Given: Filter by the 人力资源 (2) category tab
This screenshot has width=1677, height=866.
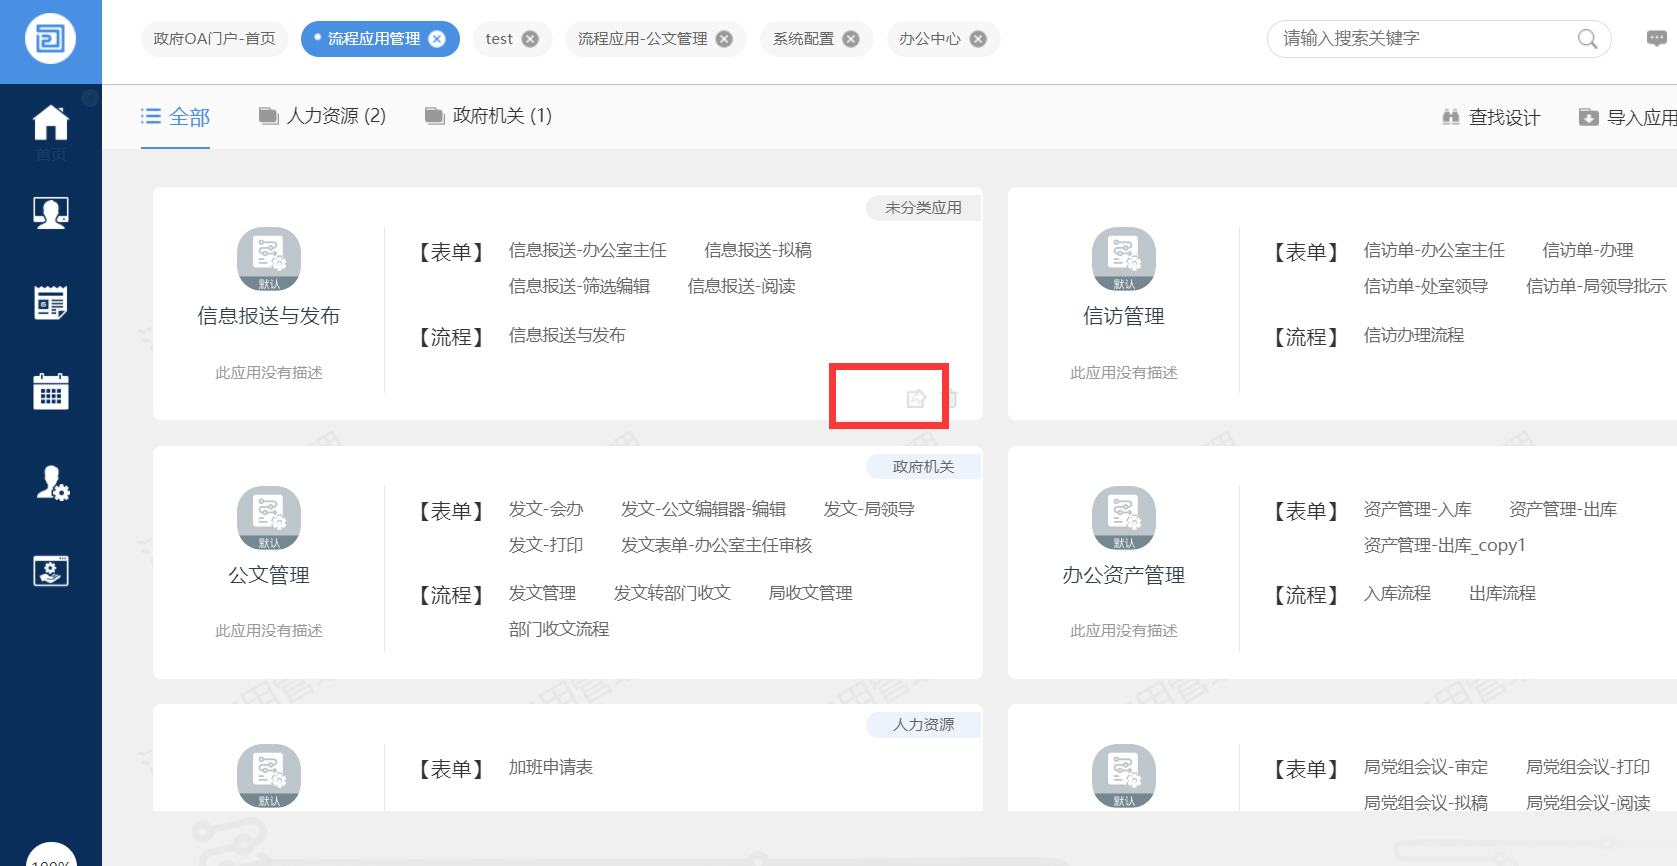Looking at the screenshot, I should pos(322,116).
